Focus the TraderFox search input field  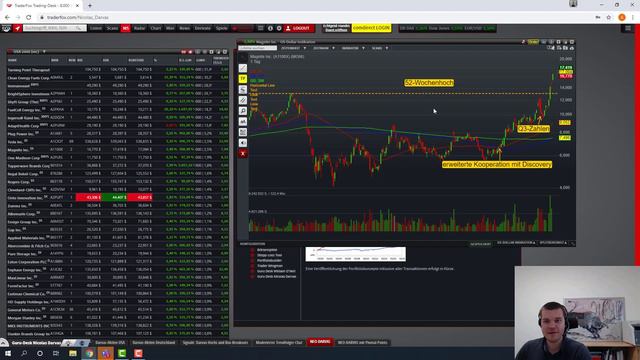click(x=54, y=28)
